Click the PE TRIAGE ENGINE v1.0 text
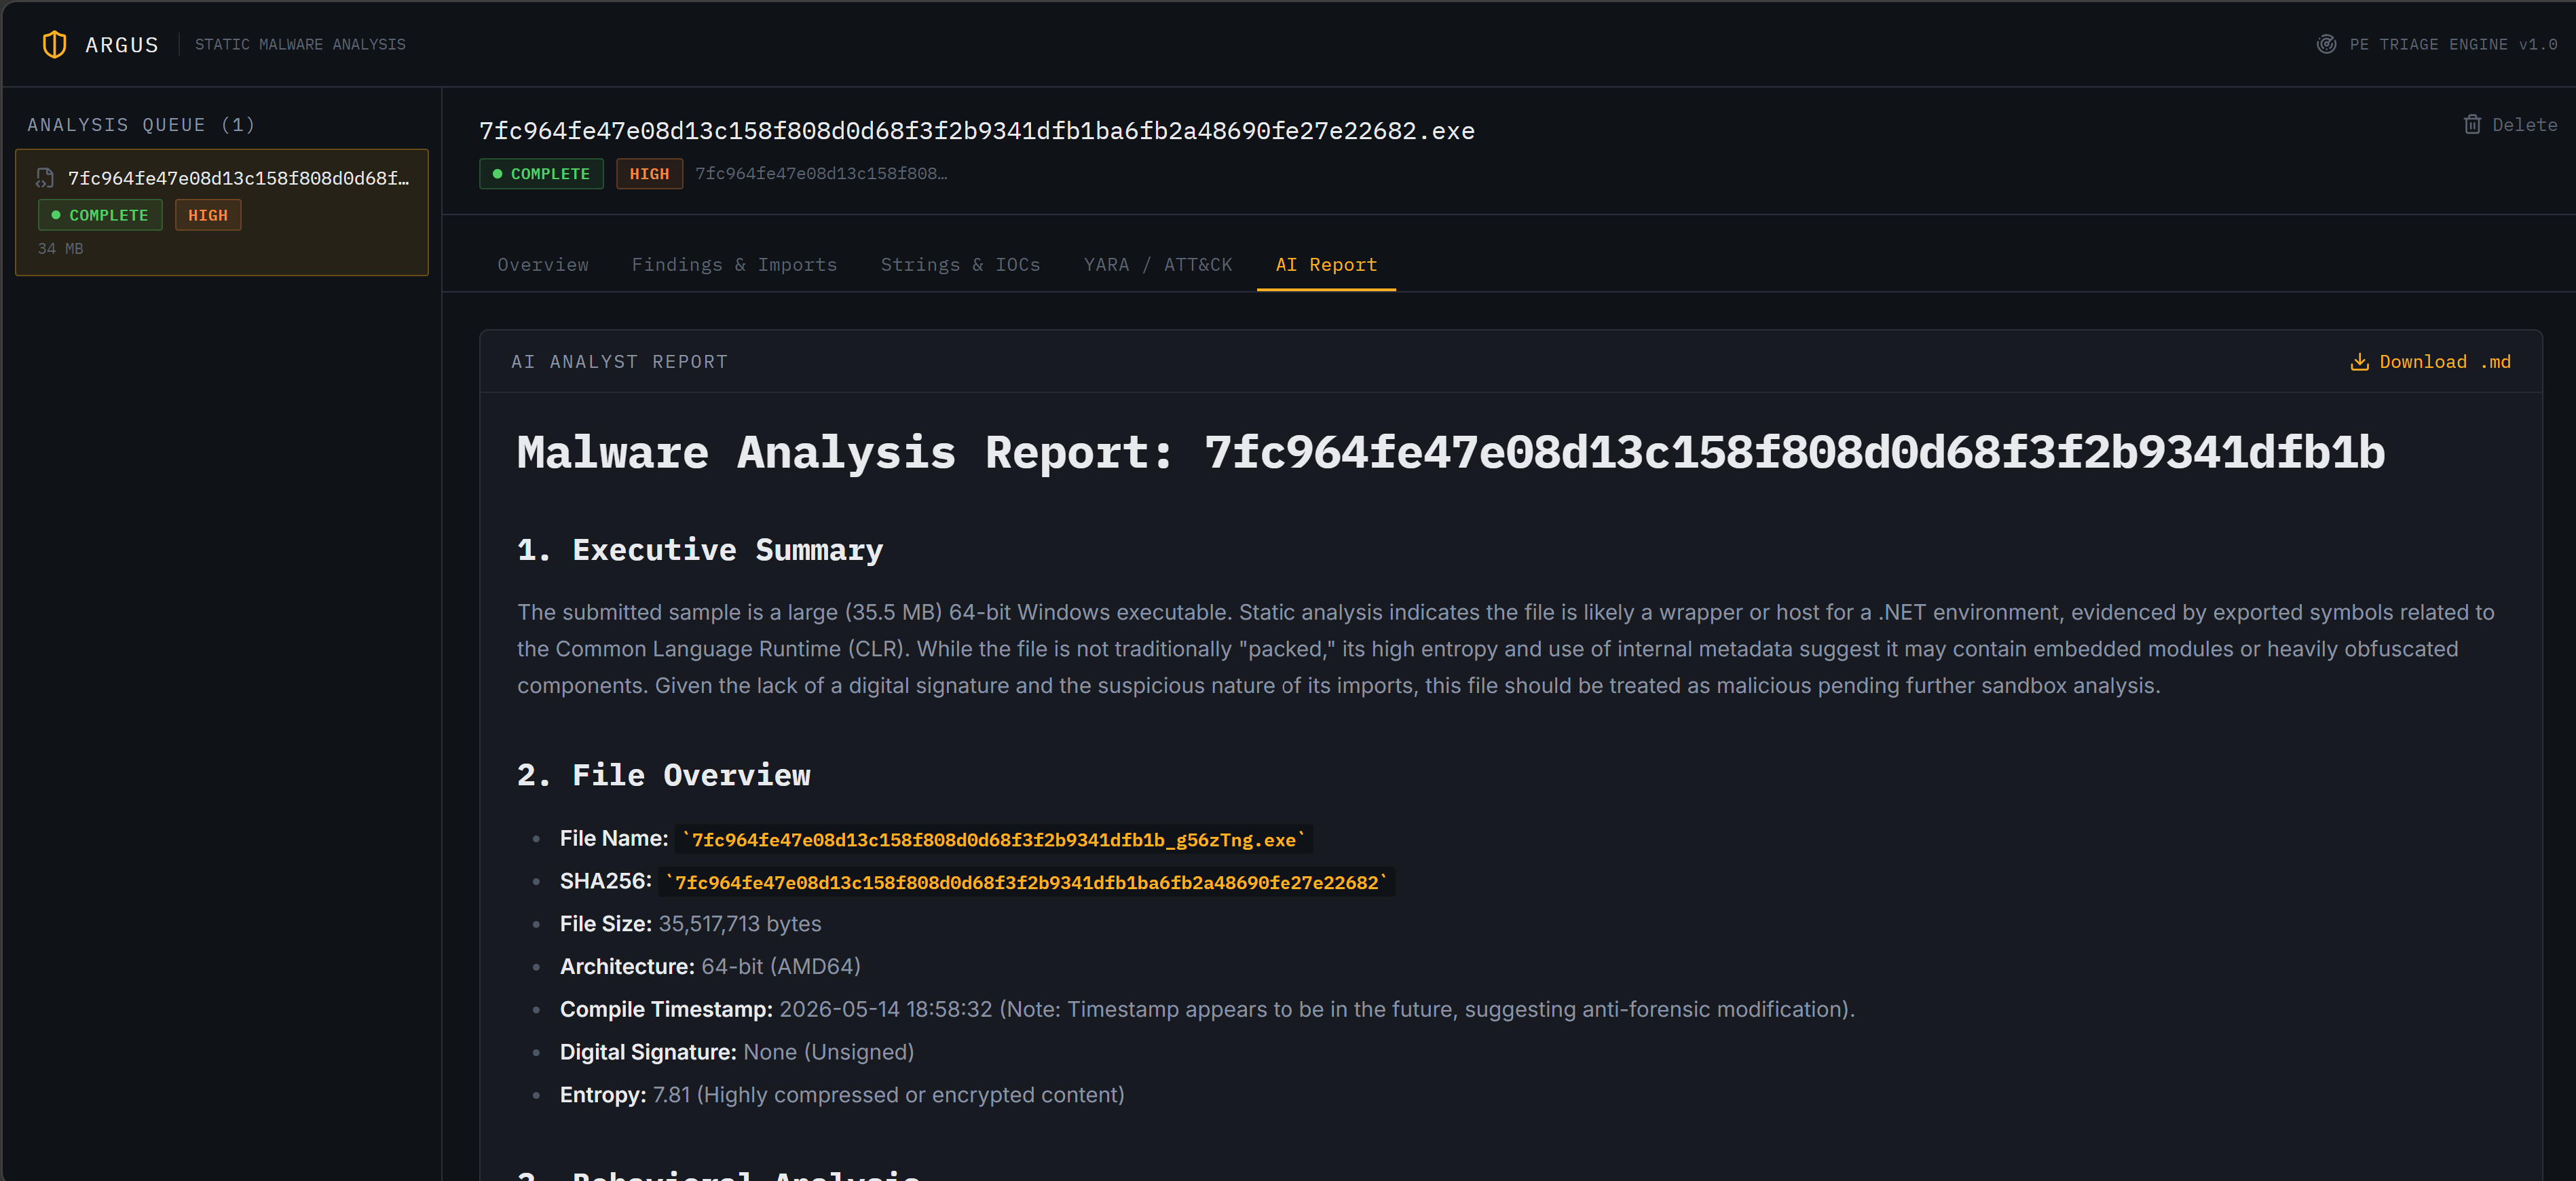 coord(2453,44)
